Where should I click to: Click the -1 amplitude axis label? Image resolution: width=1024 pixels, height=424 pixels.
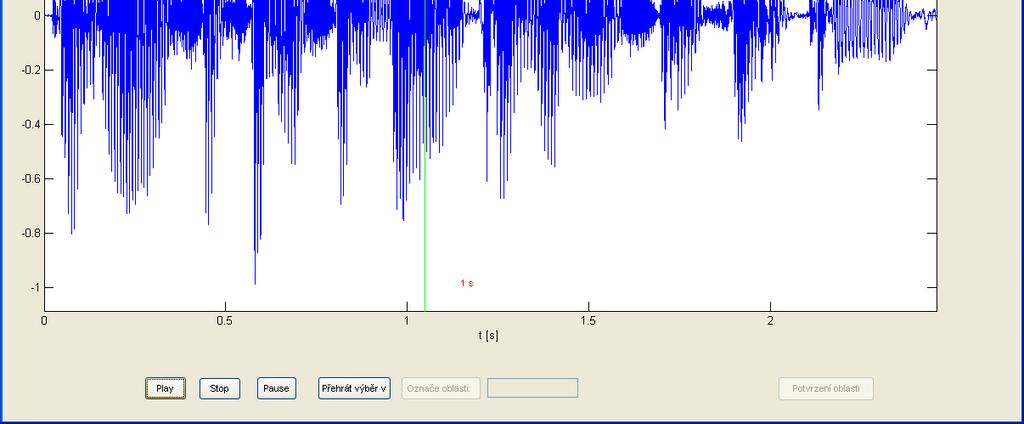click(x=33, y=287)
